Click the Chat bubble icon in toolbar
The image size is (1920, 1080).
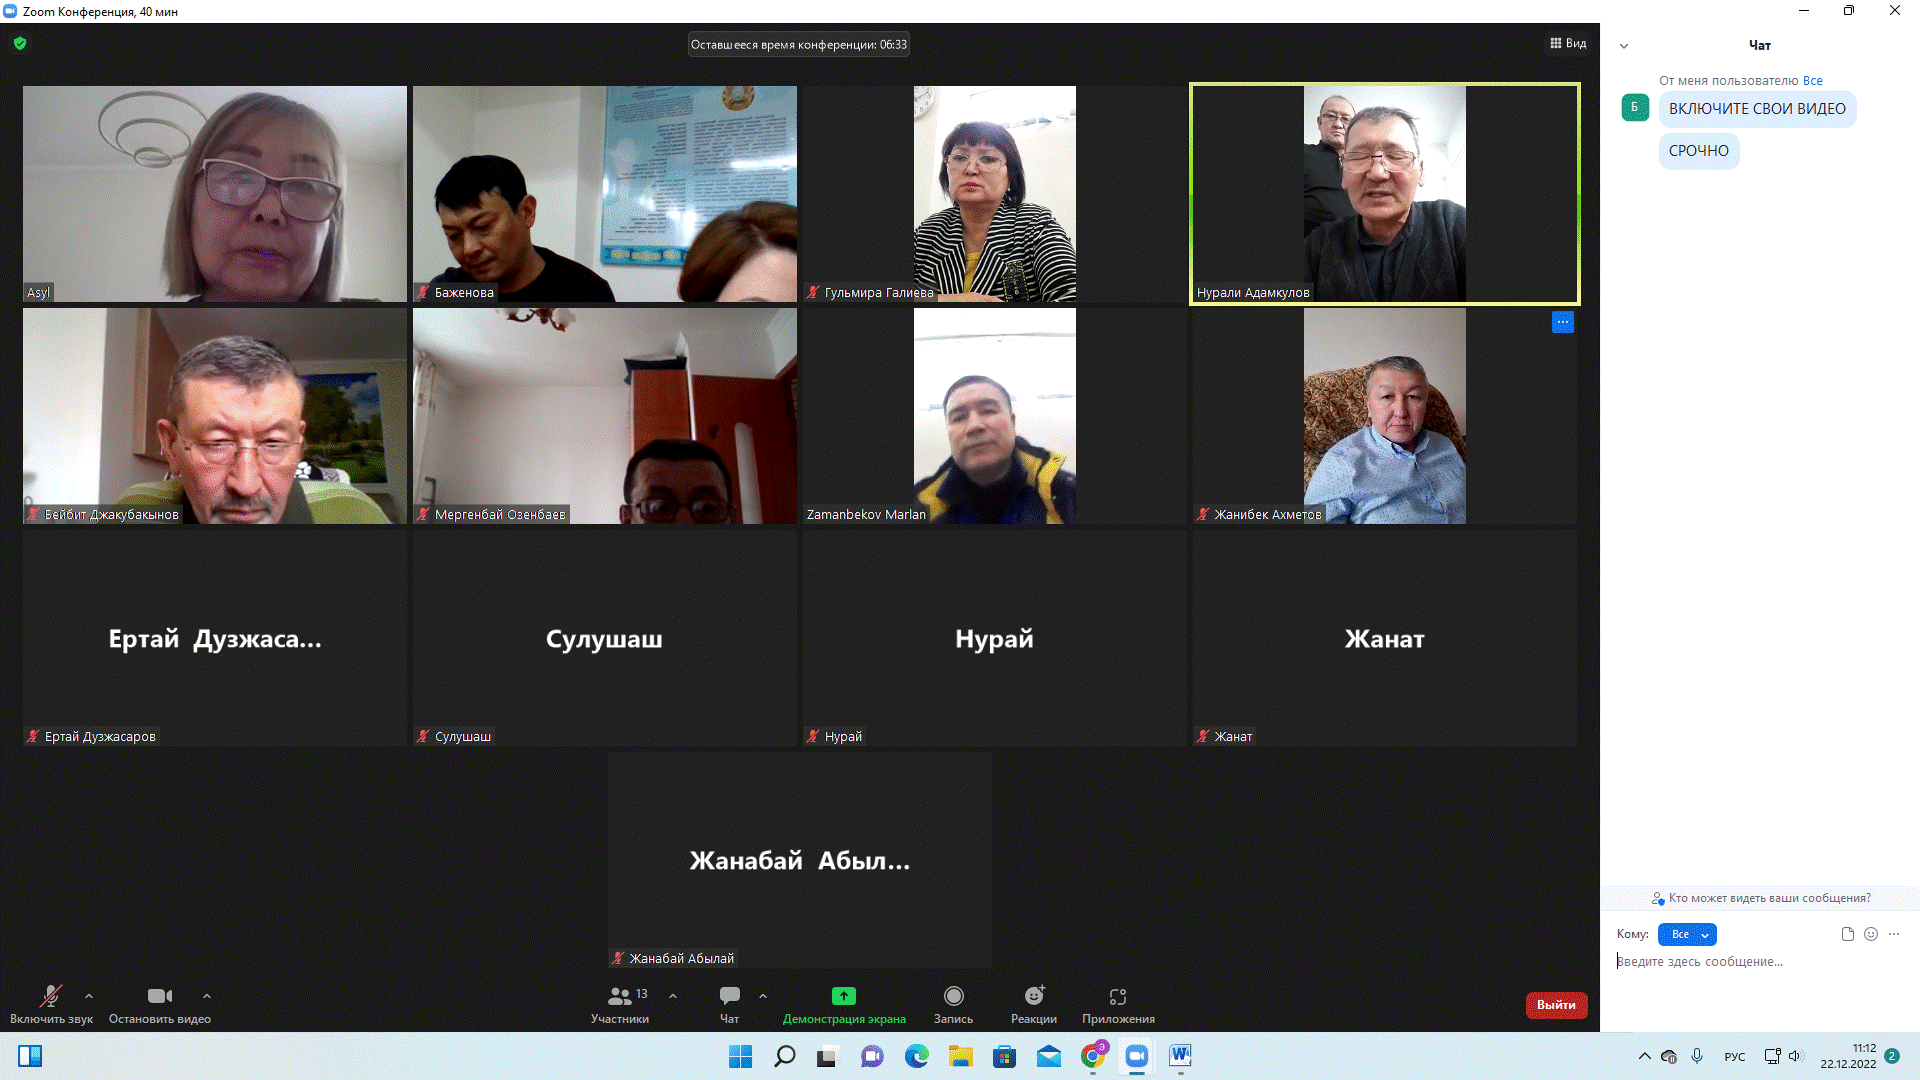(729, 996)
